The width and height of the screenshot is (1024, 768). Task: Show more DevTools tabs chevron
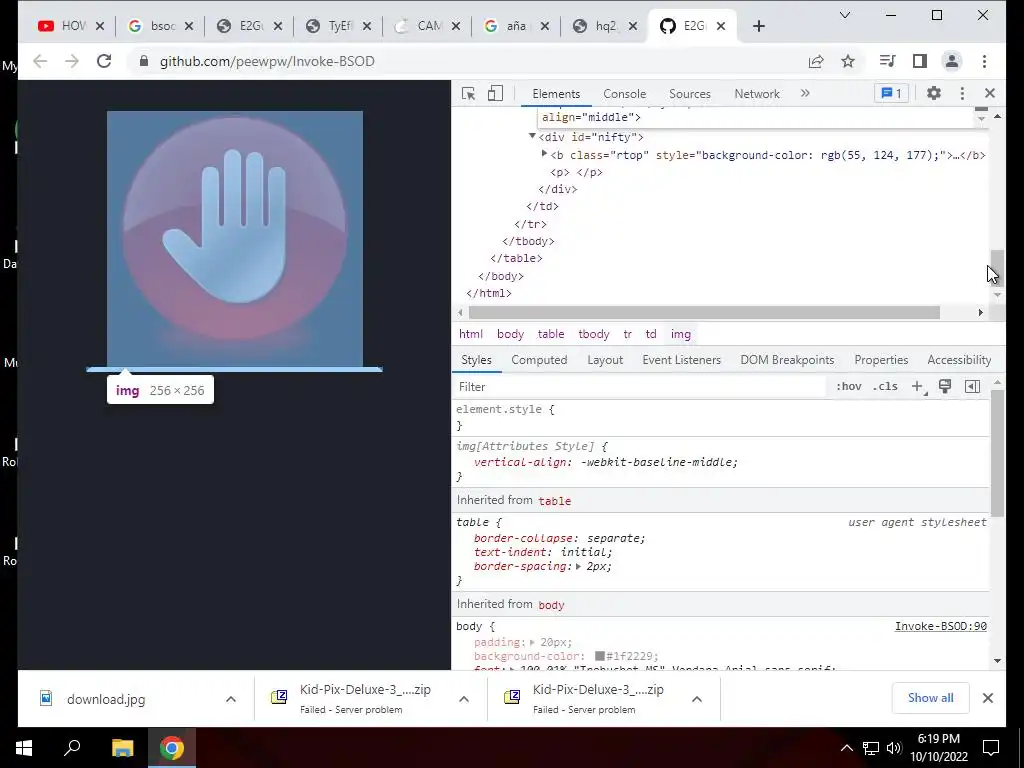[x=805, y=93]
